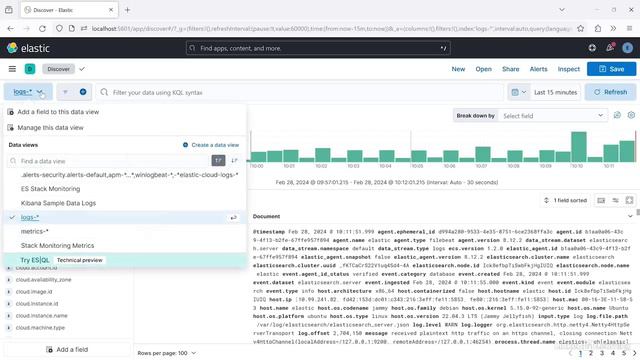Click Share in the top menu
The height and width of the screenshot is (360, 640).
[511, 69]
